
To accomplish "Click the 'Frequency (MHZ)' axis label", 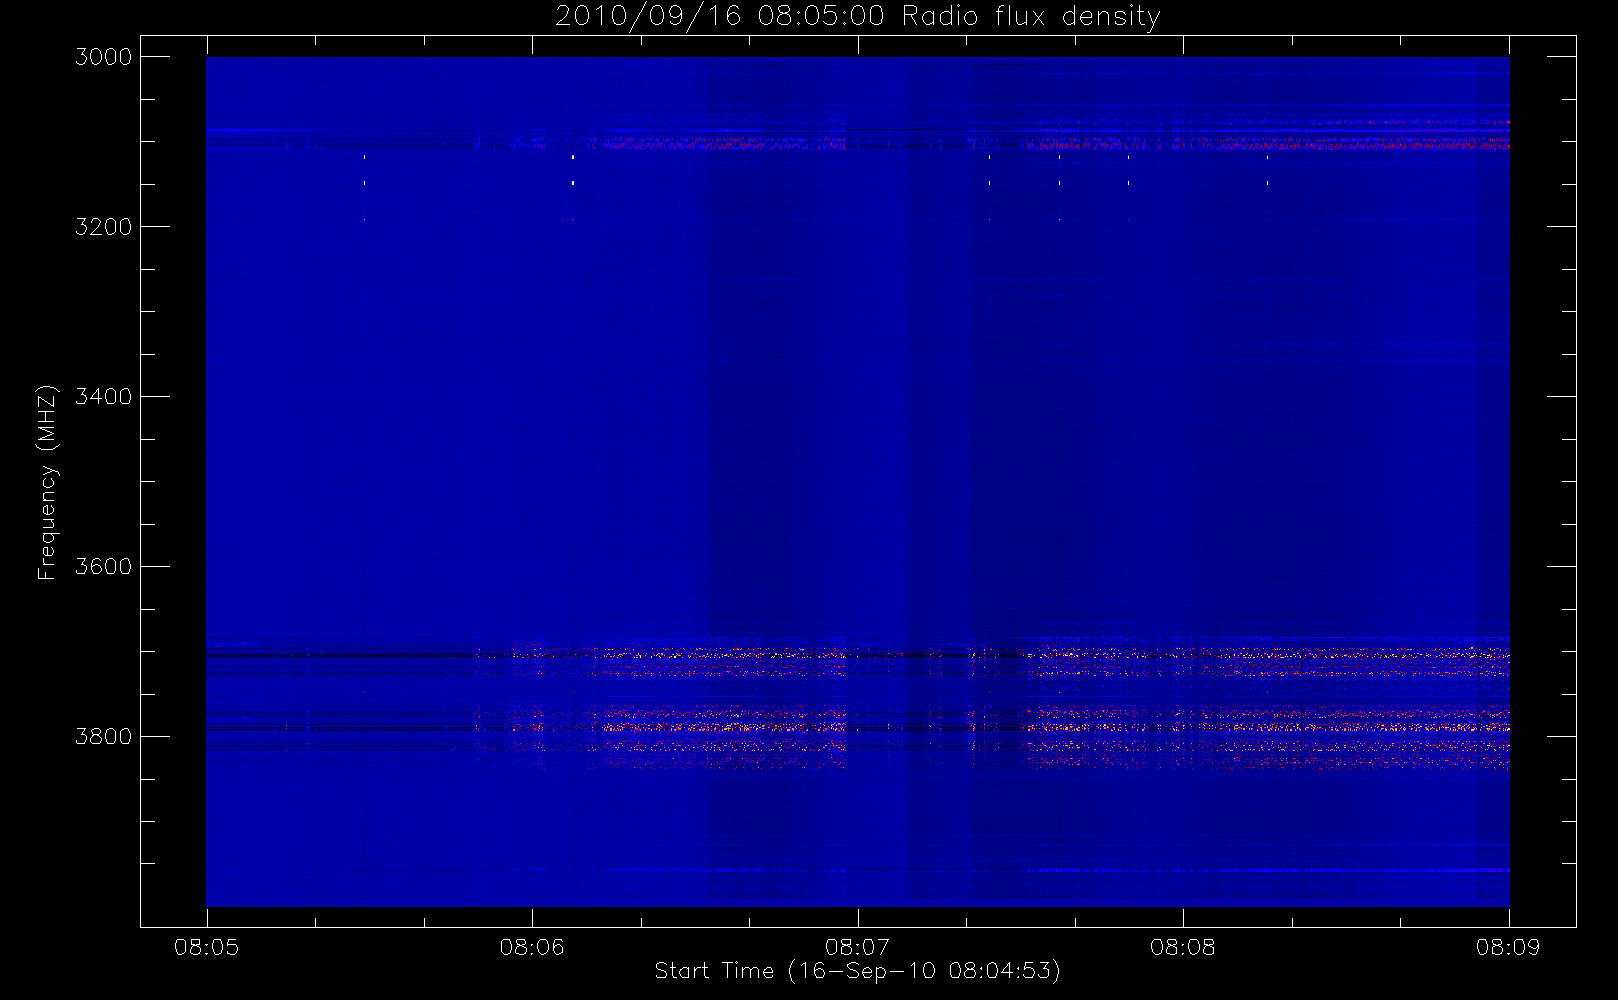I will (x=47, y=482).
